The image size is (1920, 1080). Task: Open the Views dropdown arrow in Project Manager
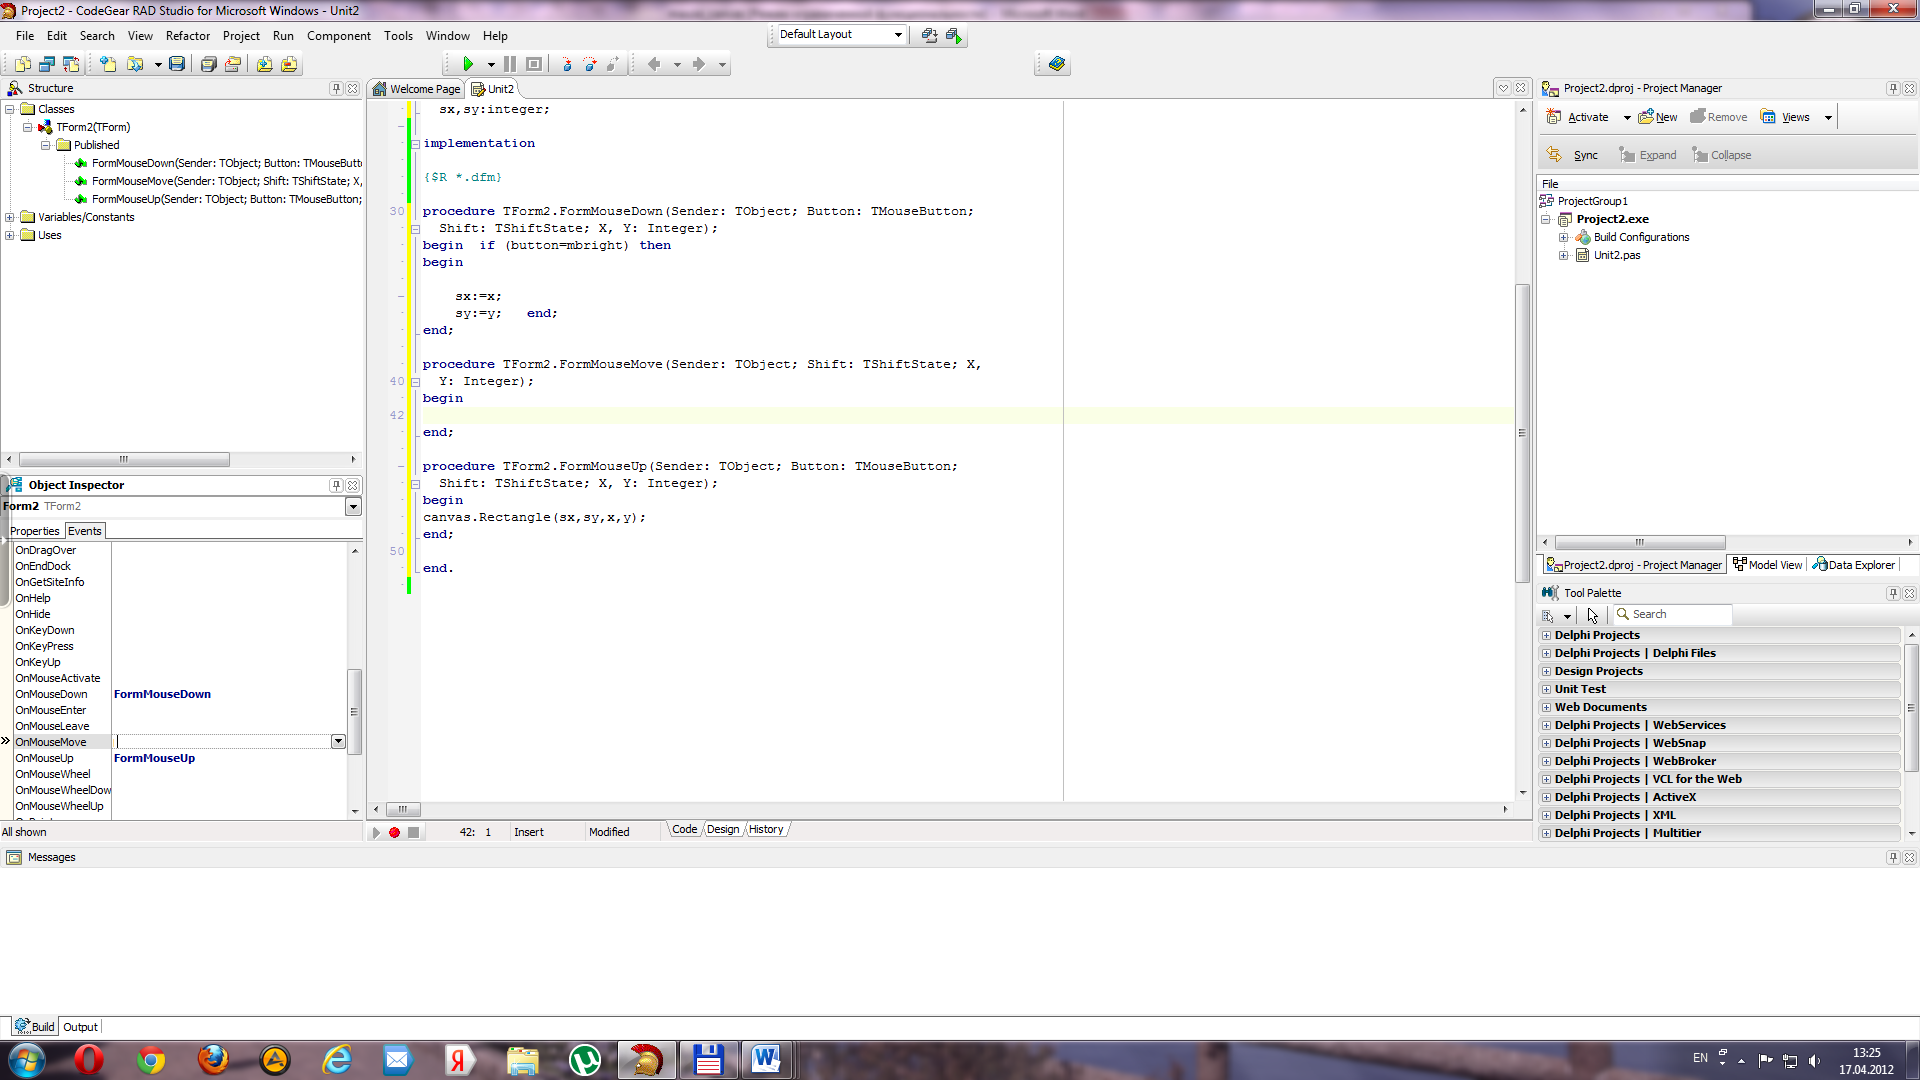1828,118
